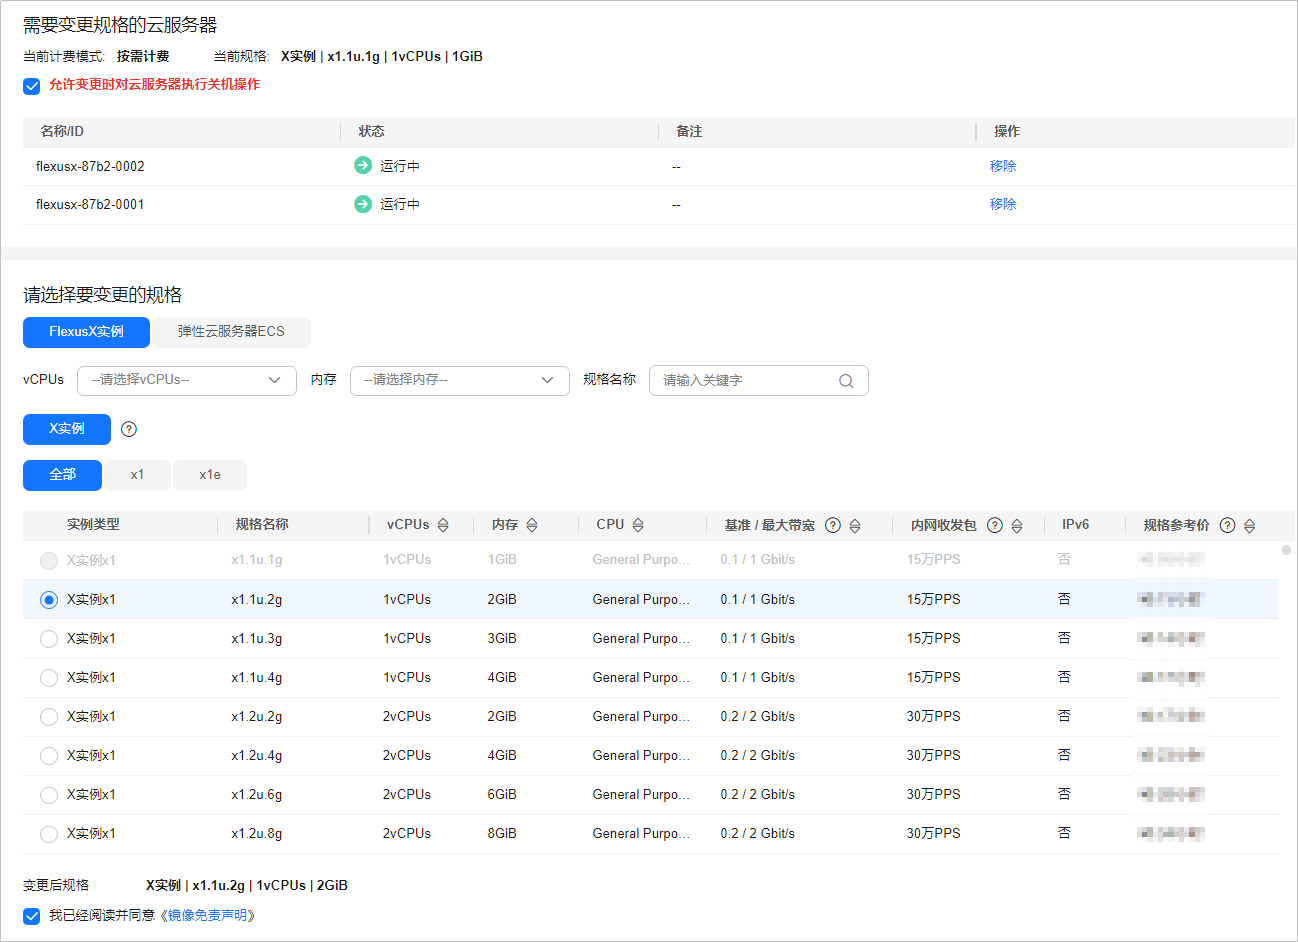The width and height of the screenshot is (1298, 942).
Task: Open the help tooltip next to X实例
Action: coord(129,429)
